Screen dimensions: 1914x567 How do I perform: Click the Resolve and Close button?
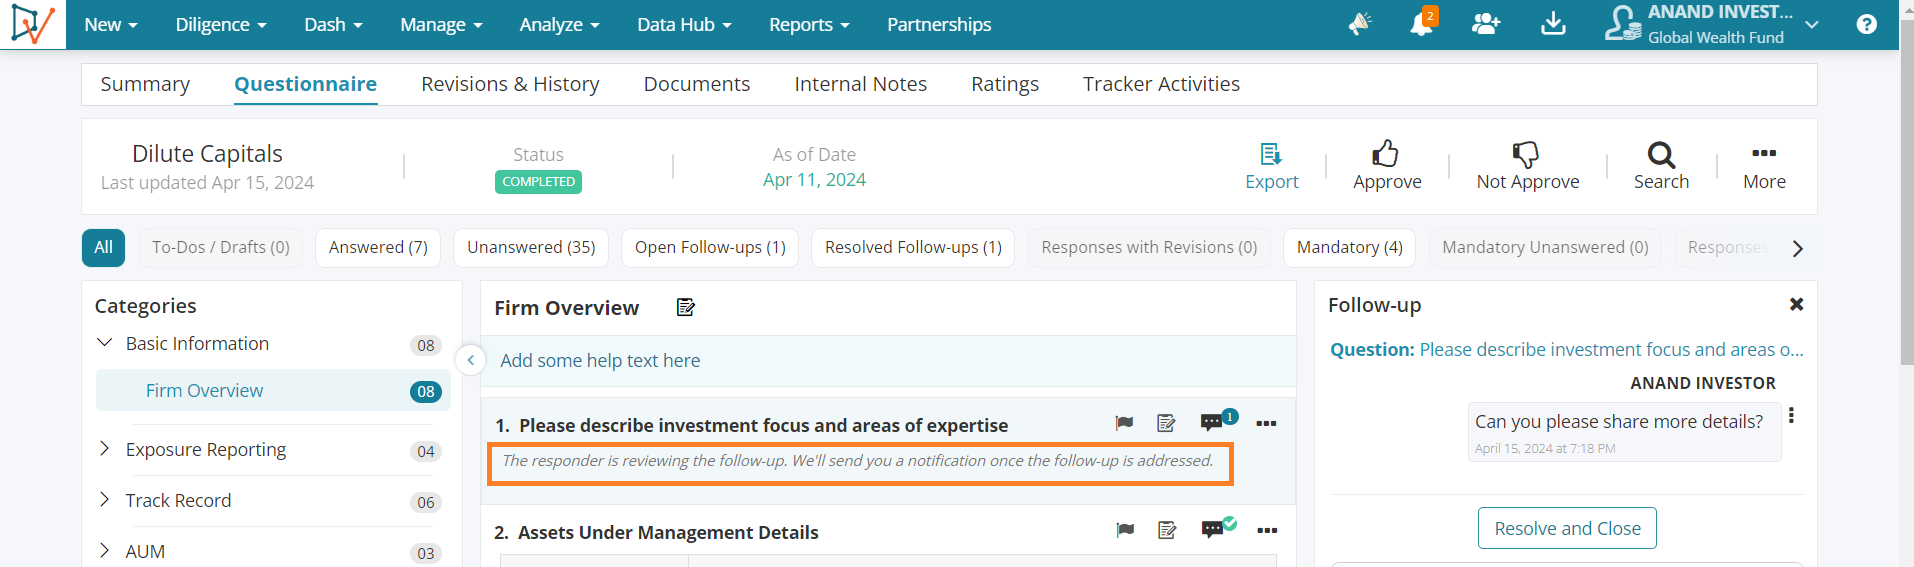(x=1567, y=528)
